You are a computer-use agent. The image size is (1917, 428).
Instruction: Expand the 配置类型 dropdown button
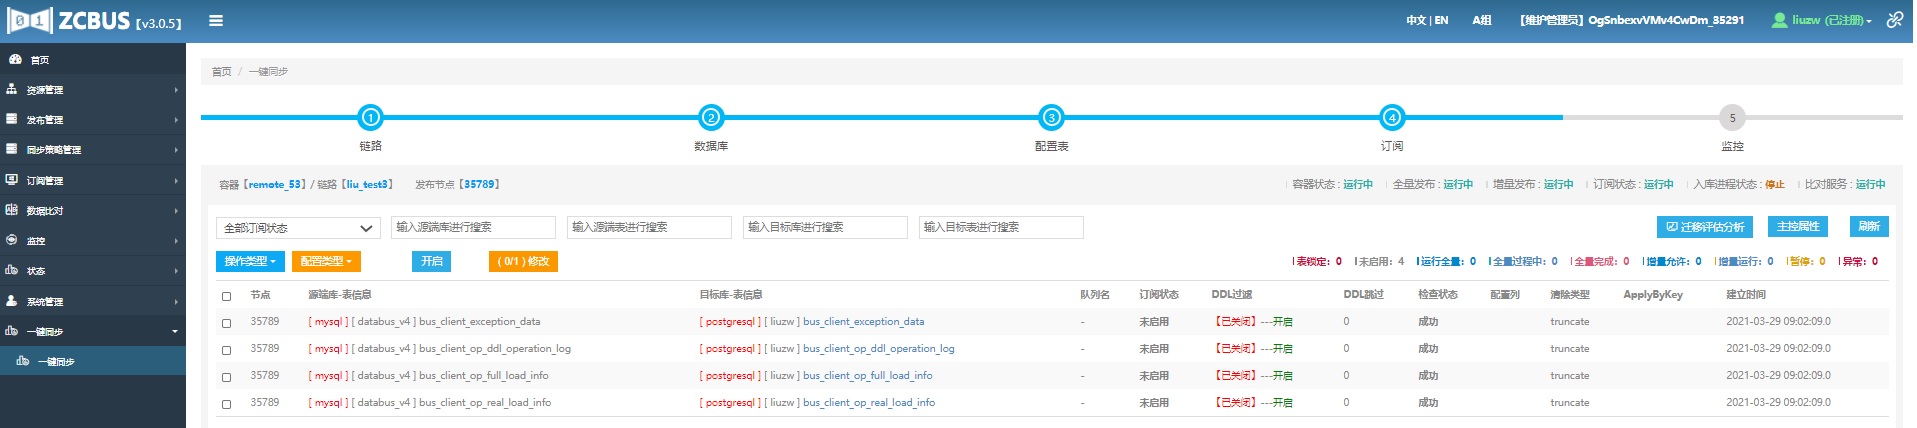click(x=326, y=261)
